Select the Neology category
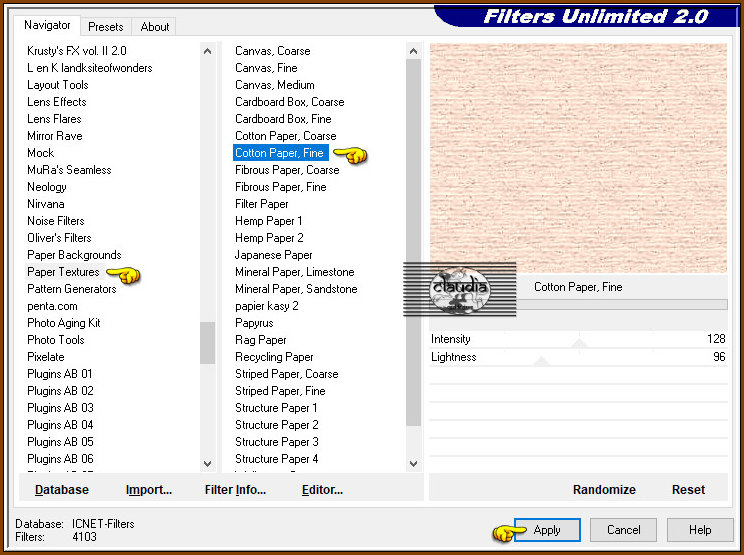This screenshot has height=555, width=744. 47,187
